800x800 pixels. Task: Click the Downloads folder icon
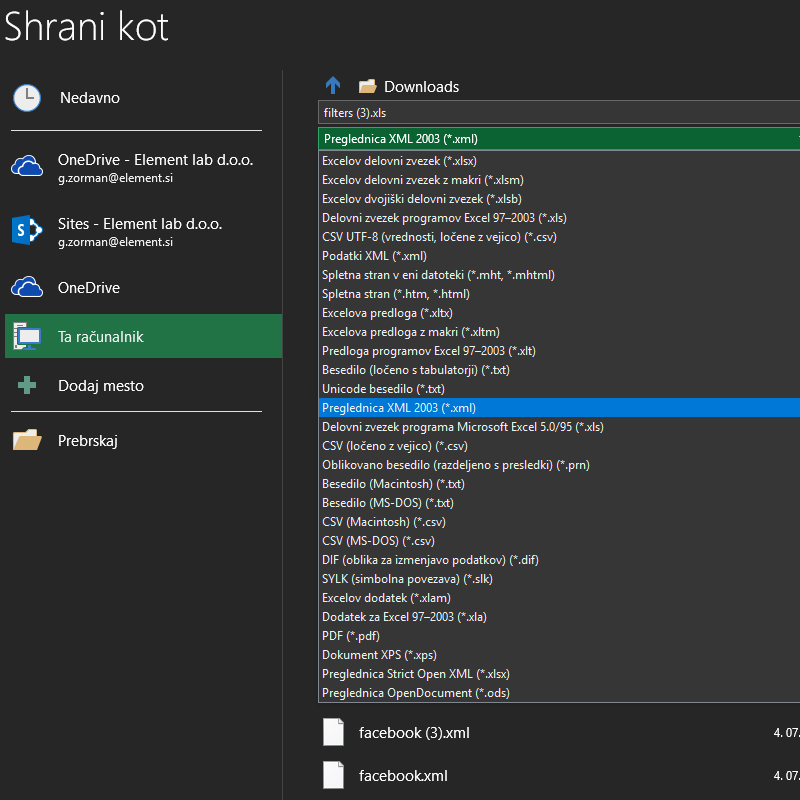pyautogui.click(x=367, y=86)
